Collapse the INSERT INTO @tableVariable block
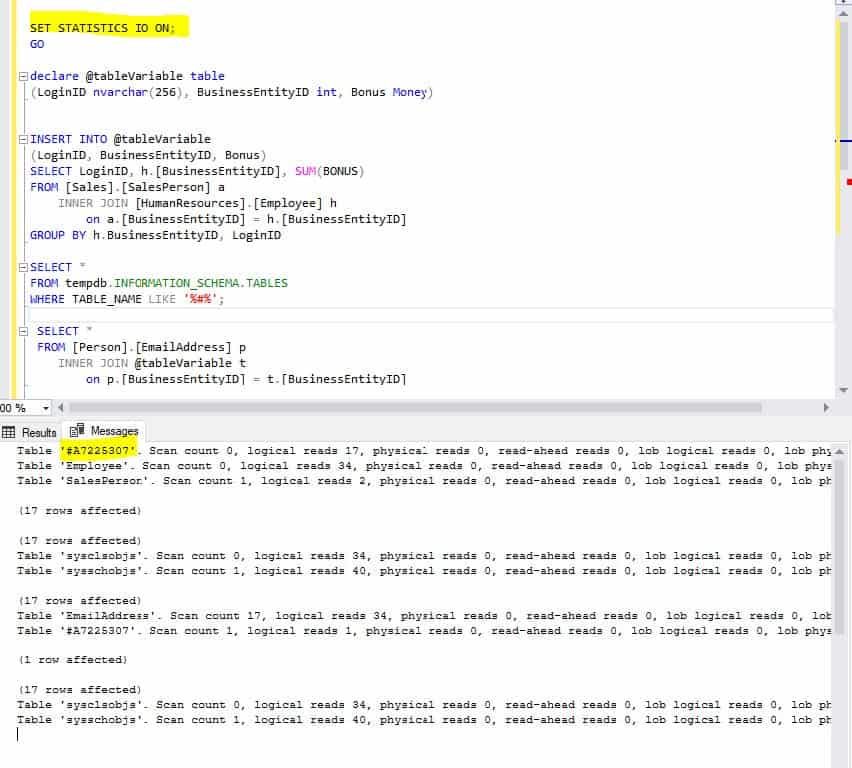Image resolution: width=852 pixels, height=768 pixels. pyautogui.click(x=23, y=140)
